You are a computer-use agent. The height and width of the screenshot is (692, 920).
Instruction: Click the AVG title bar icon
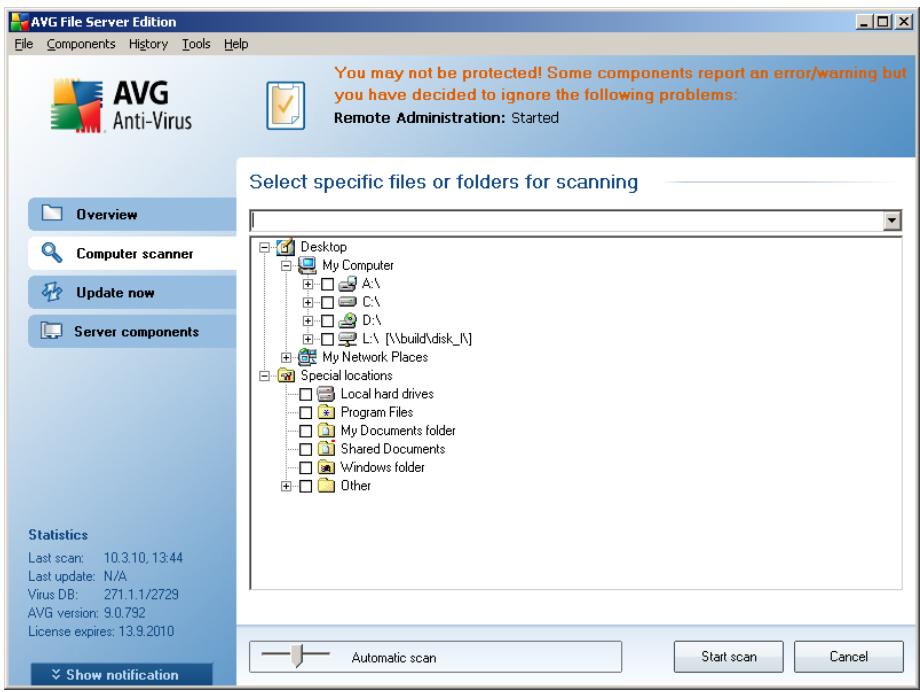pyautogui.click(x=19, y=22)
